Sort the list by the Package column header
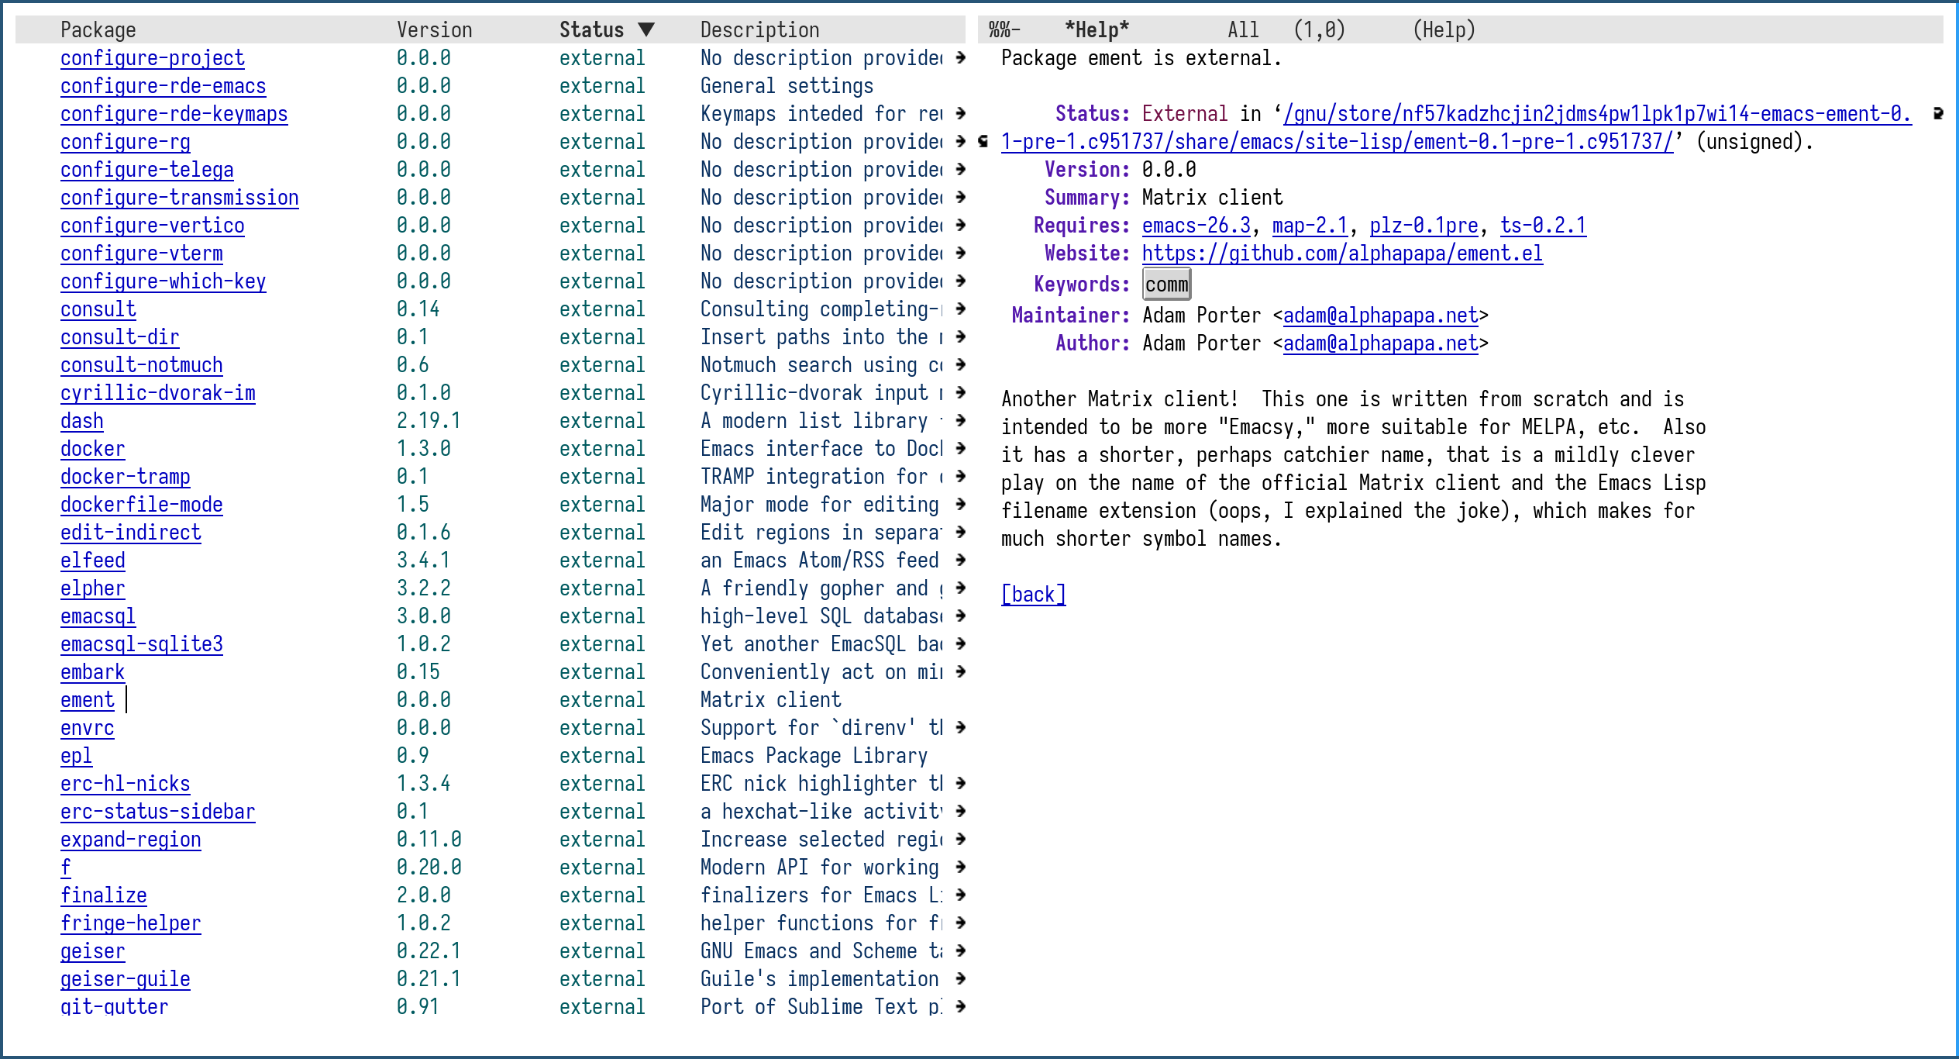Image resolution: width=1959 pixels, height=1059 pixels. click(98, 30)
